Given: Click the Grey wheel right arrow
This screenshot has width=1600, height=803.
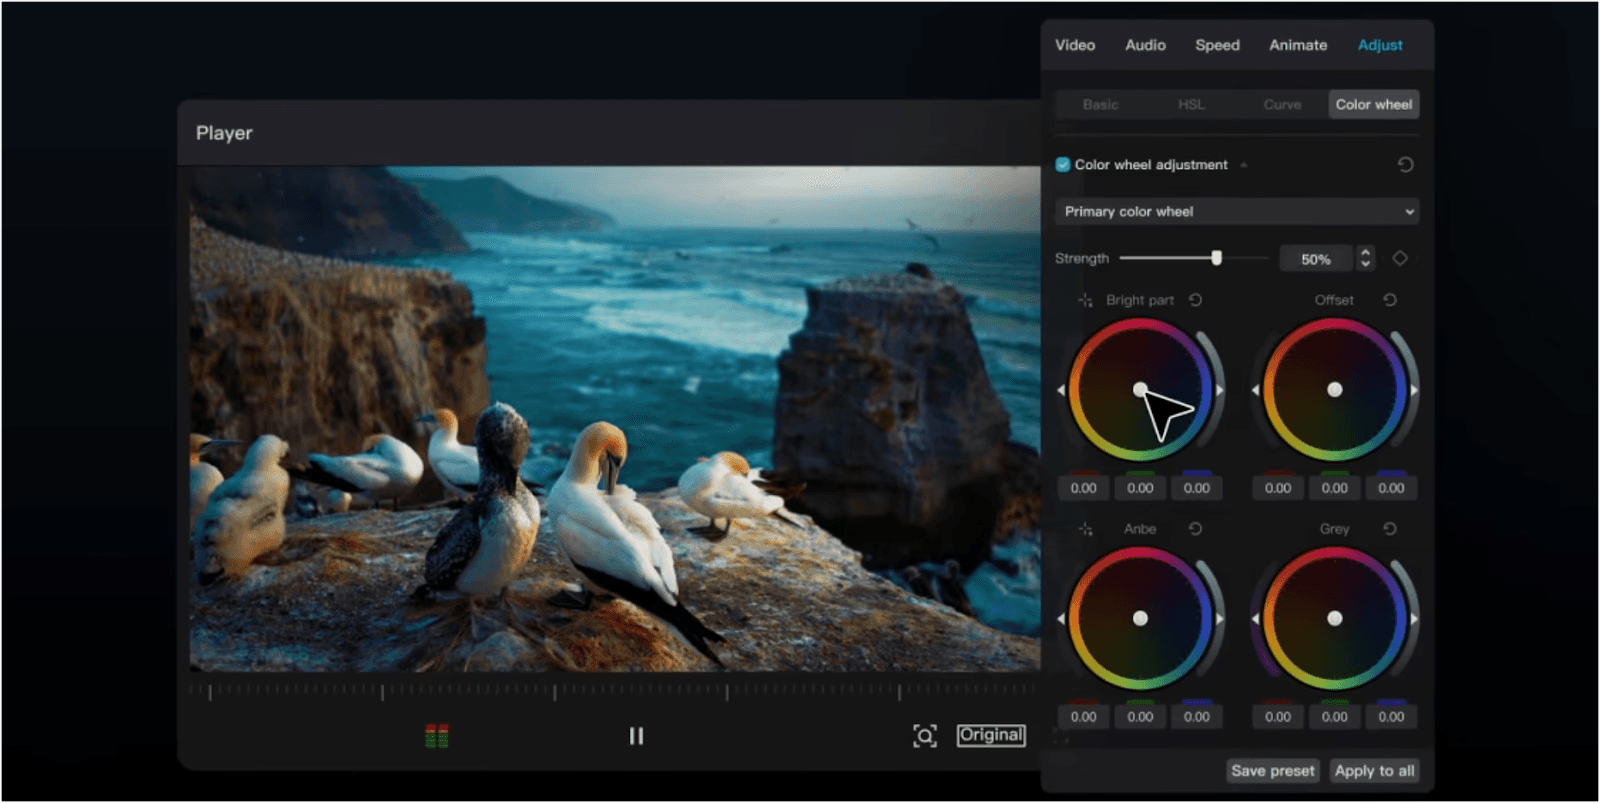Looking at the screenshot, I should pos(1414,619).
